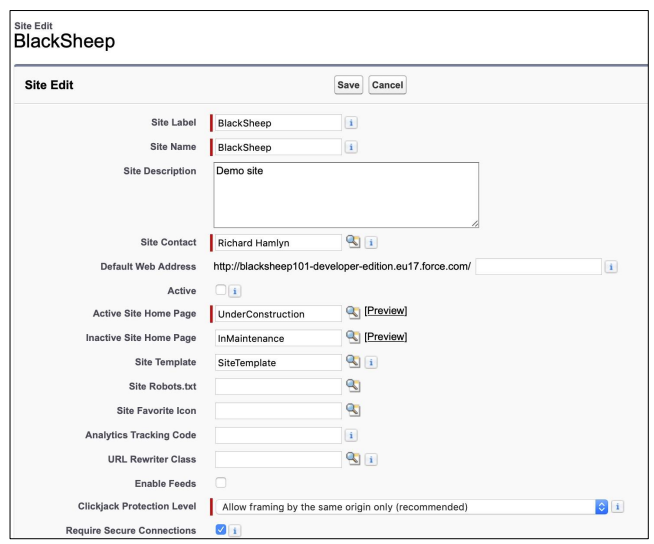
Task: Preview the Active Site Home Page
Action: coord(385,311)
